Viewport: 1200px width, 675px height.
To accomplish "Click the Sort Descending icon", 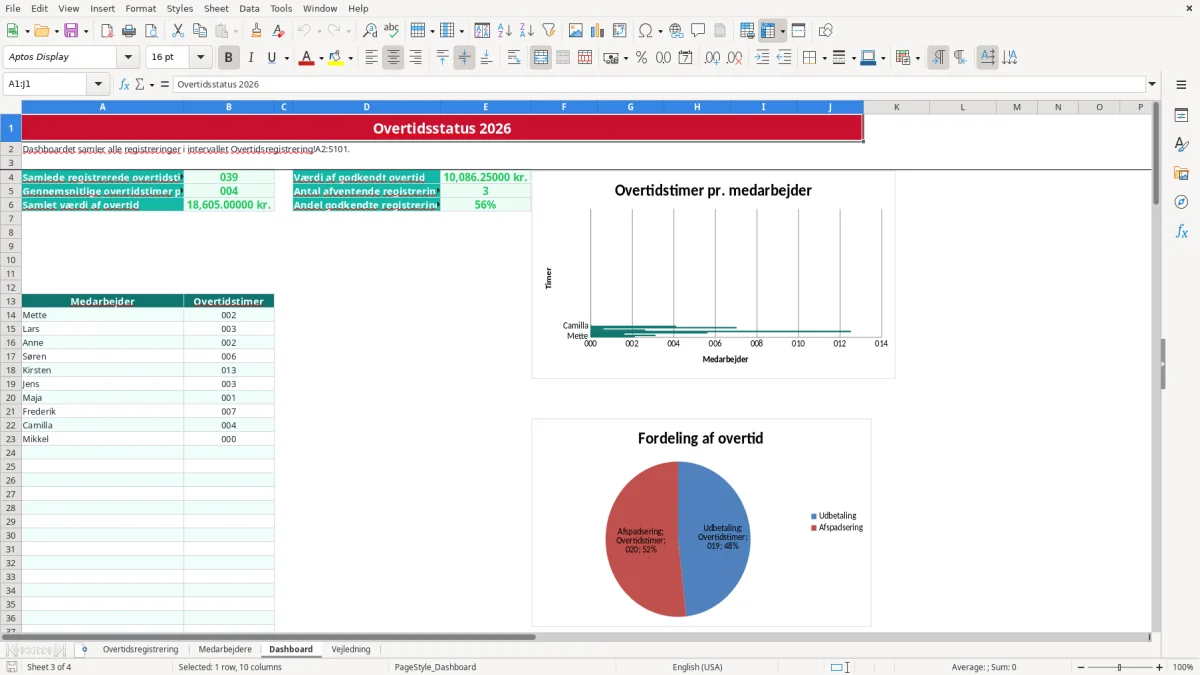I will coord(527,31).
